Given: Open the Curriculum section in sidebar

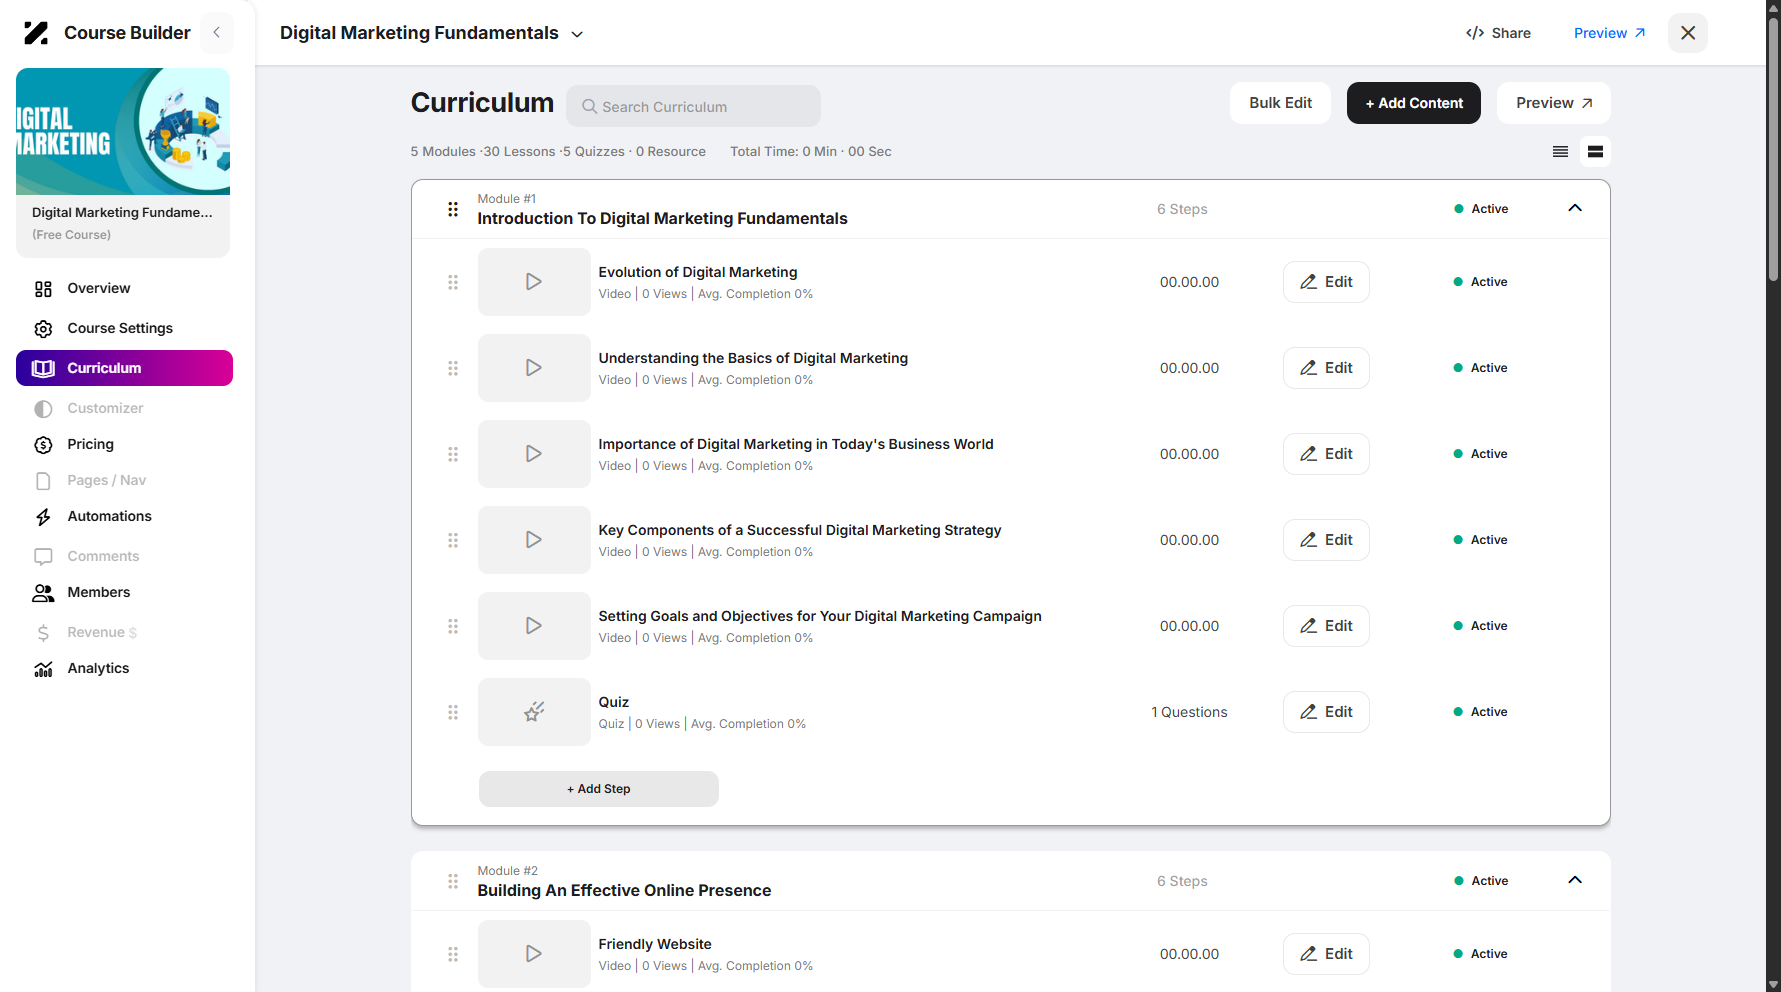Looking at the screenshot, I should pos(124,368).
